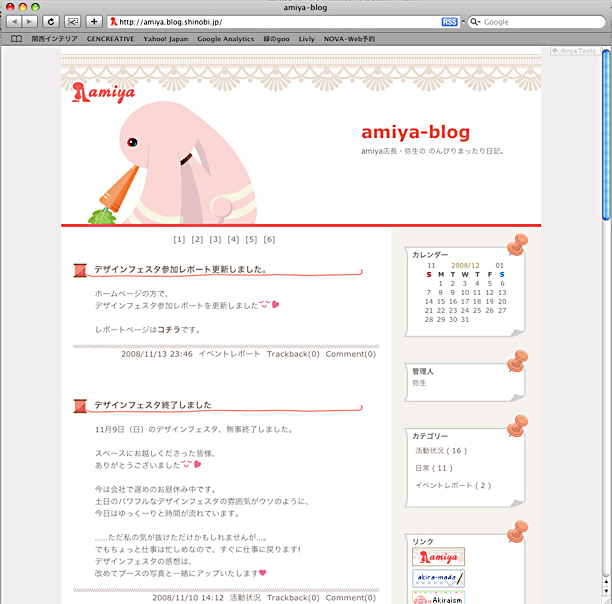The height and width of the screenshot is (604, 612).
Task: Open NOVA-Web予約 bookmark
Action: (349, 39)
